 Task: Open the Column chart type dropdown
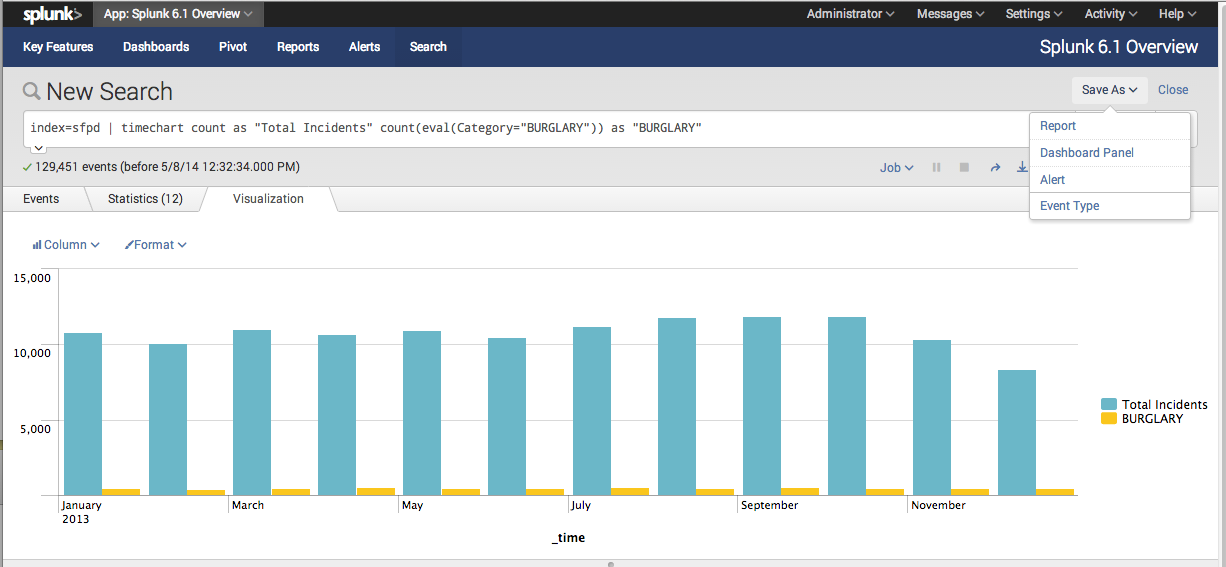click(x=66, y=245)
